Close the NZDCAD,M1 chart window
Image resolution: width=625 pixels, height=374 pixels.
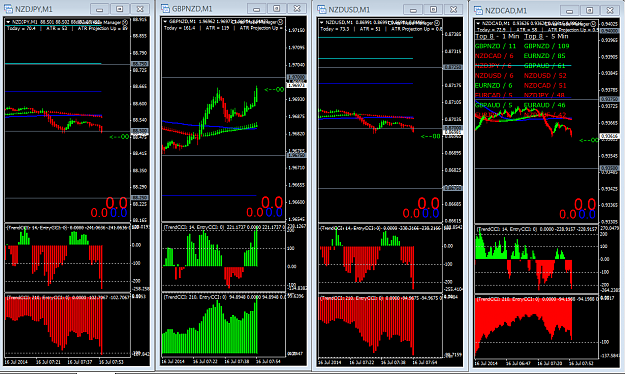point(610,11)
